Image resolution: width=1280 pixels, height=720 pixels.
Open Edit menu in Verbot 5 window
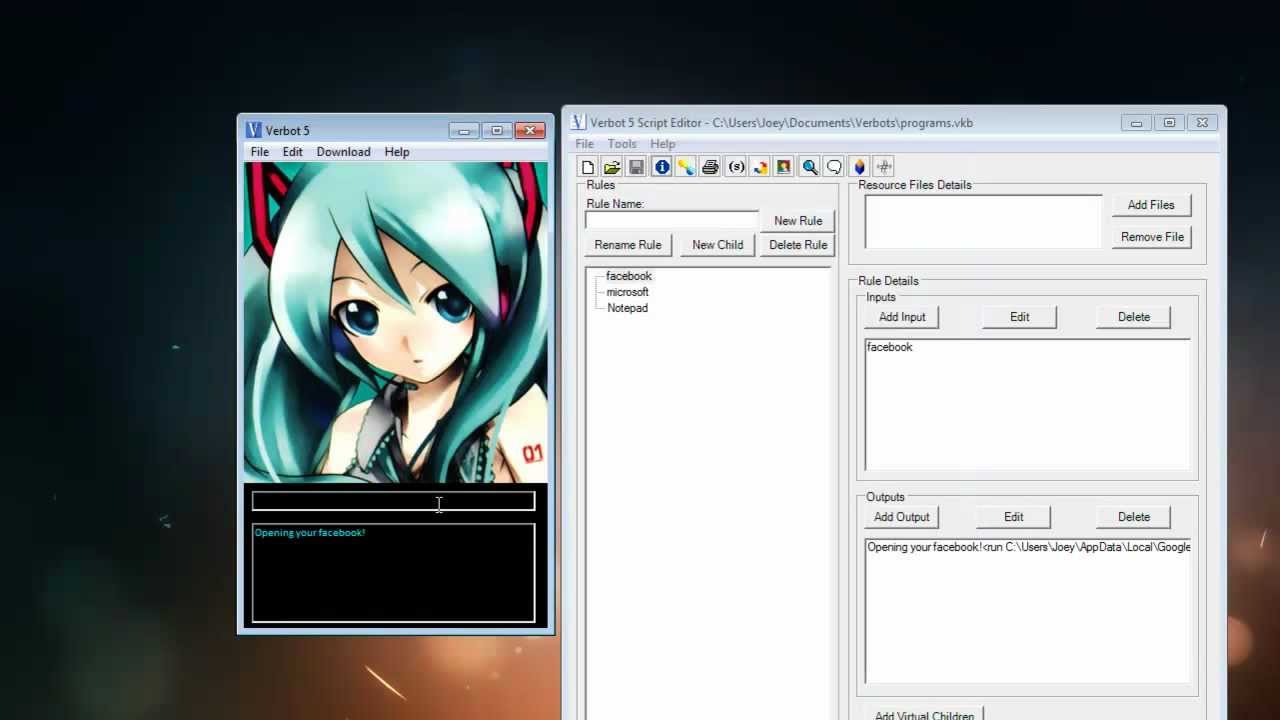point(292,152)
